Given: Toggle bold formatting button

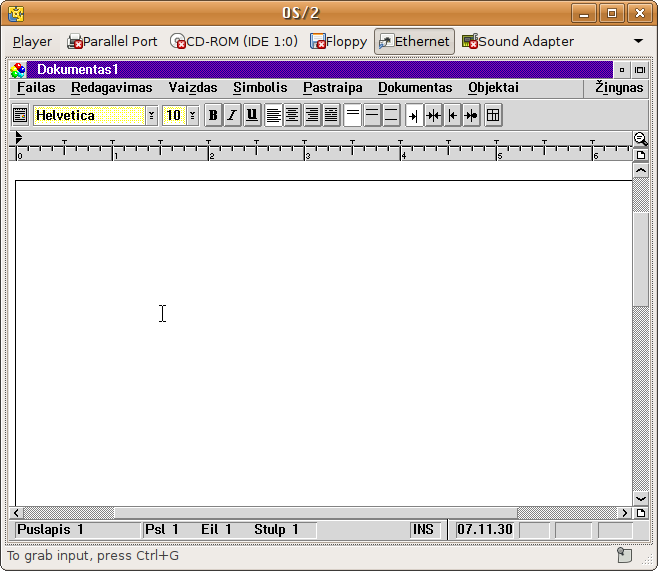Looking at the screenshot, I should pyautogui.click(x=213, y=115).
